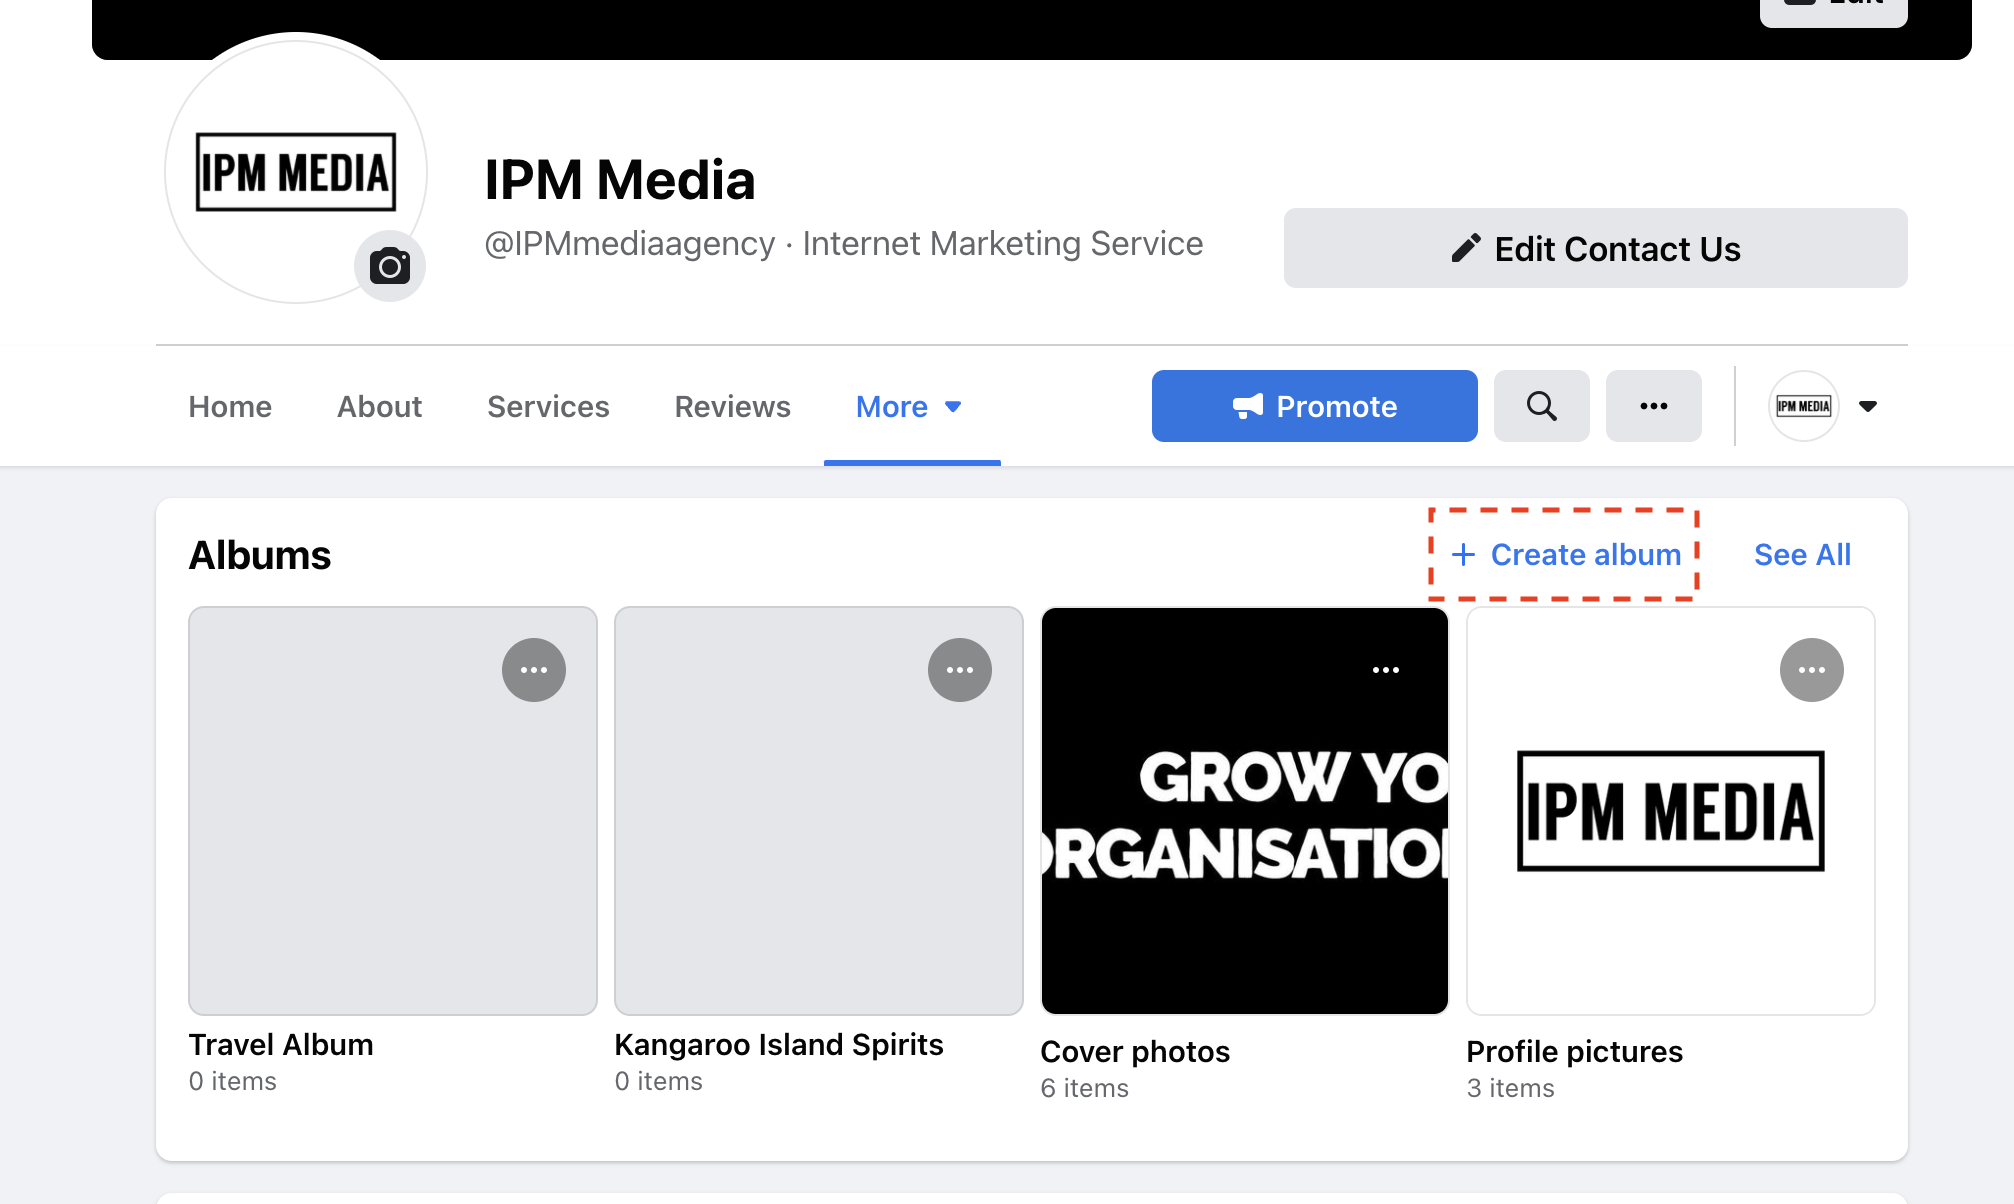
Task: Click the pencil icon on Edit Contact Us
Action: pos(1465,247)
